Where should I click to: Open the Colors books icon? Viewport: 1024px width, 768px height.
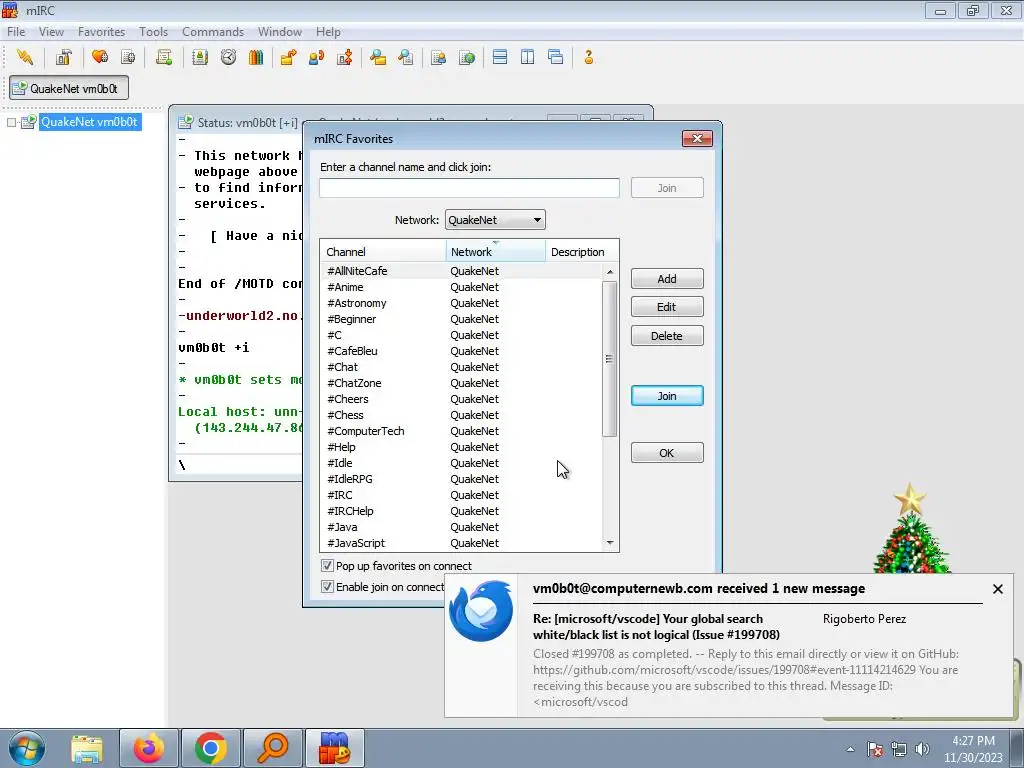click(x=256, y=57)
